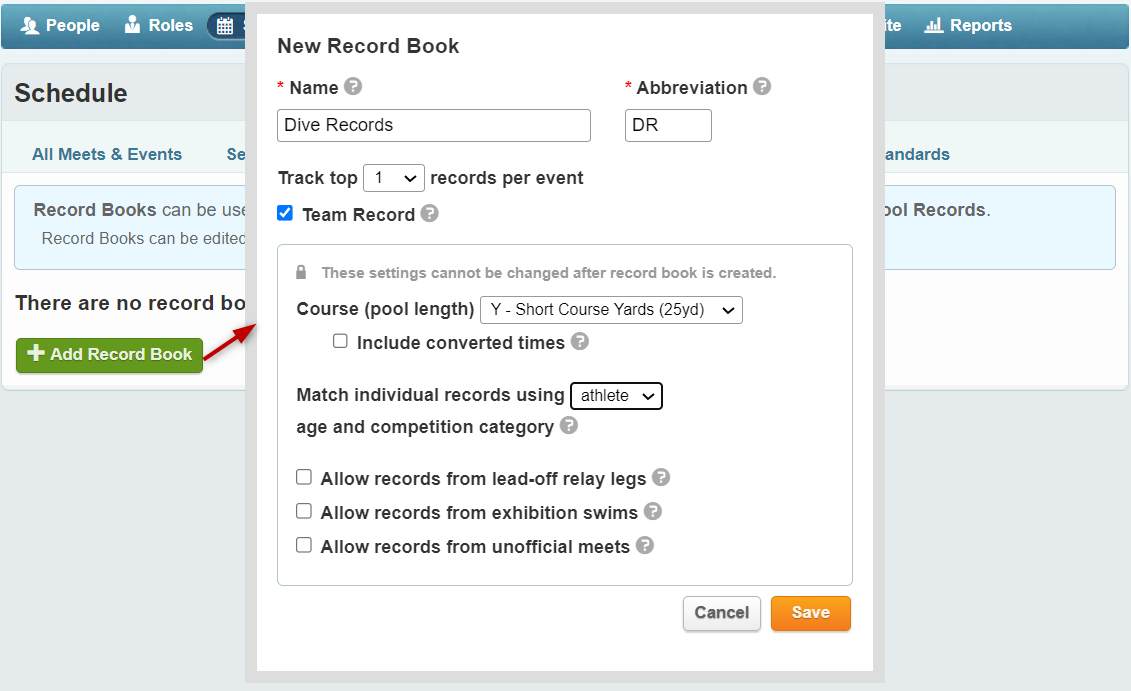Uncheck the Team Record checkbox
1131x691 pixels.
(x=284, y=212)
